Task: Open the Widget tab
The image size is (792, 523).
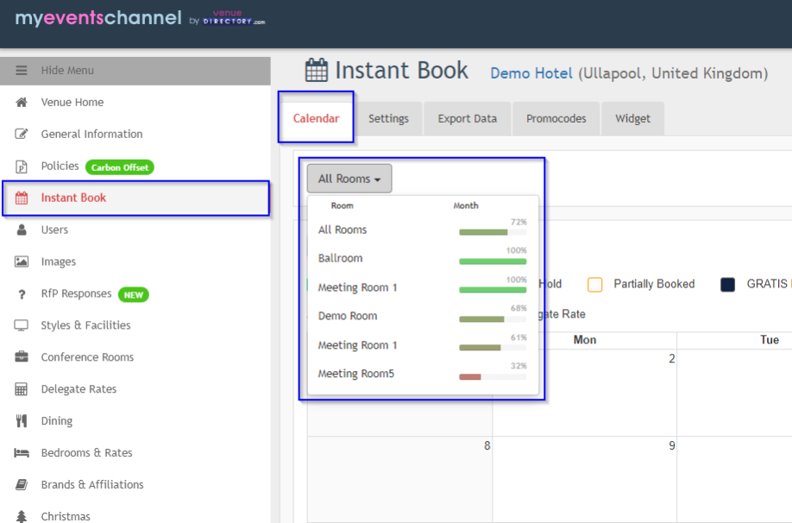Action: 633,118
